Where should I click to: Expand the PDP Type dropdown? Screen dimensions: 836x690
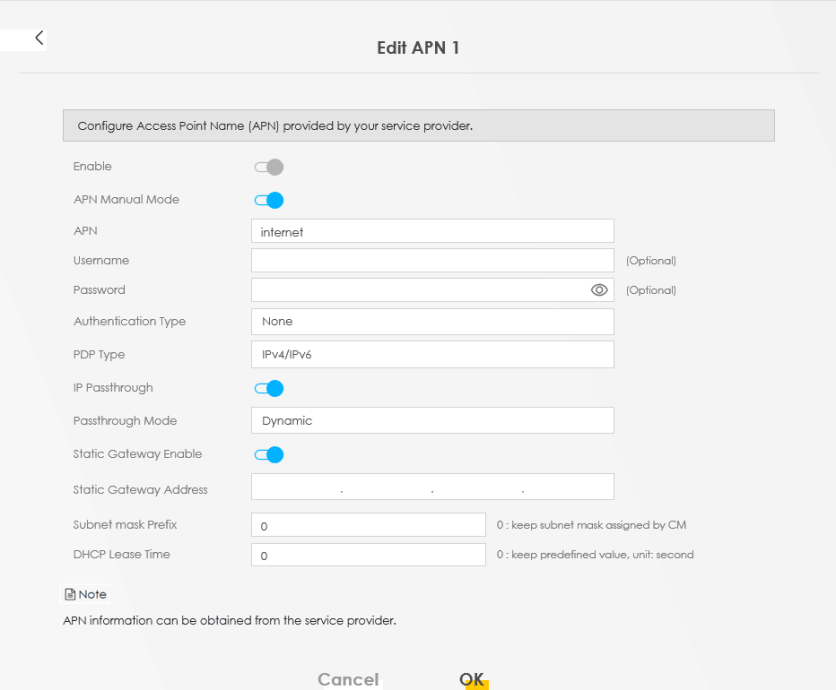[432, 355]
